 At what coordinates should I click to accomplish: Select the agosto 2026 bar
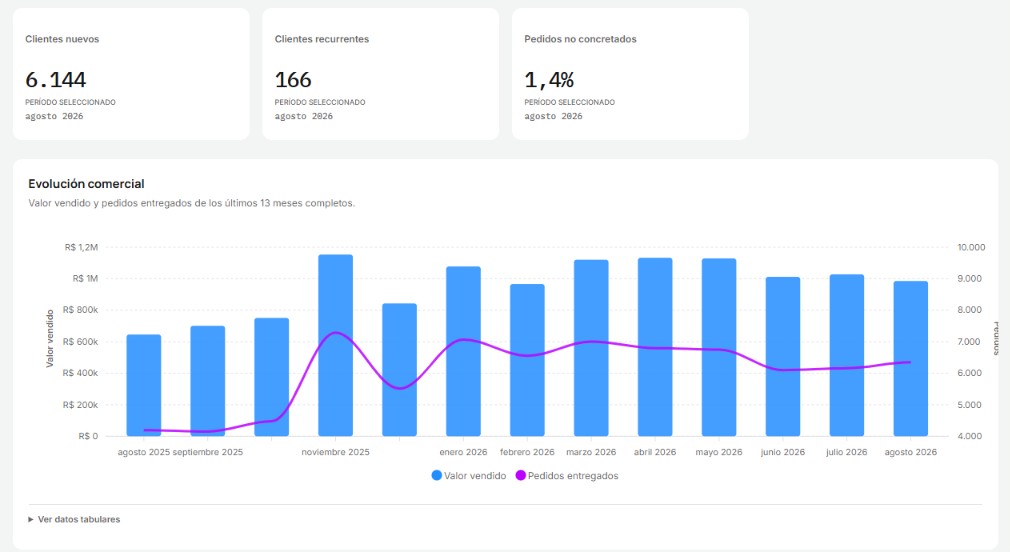click(911, 359)
